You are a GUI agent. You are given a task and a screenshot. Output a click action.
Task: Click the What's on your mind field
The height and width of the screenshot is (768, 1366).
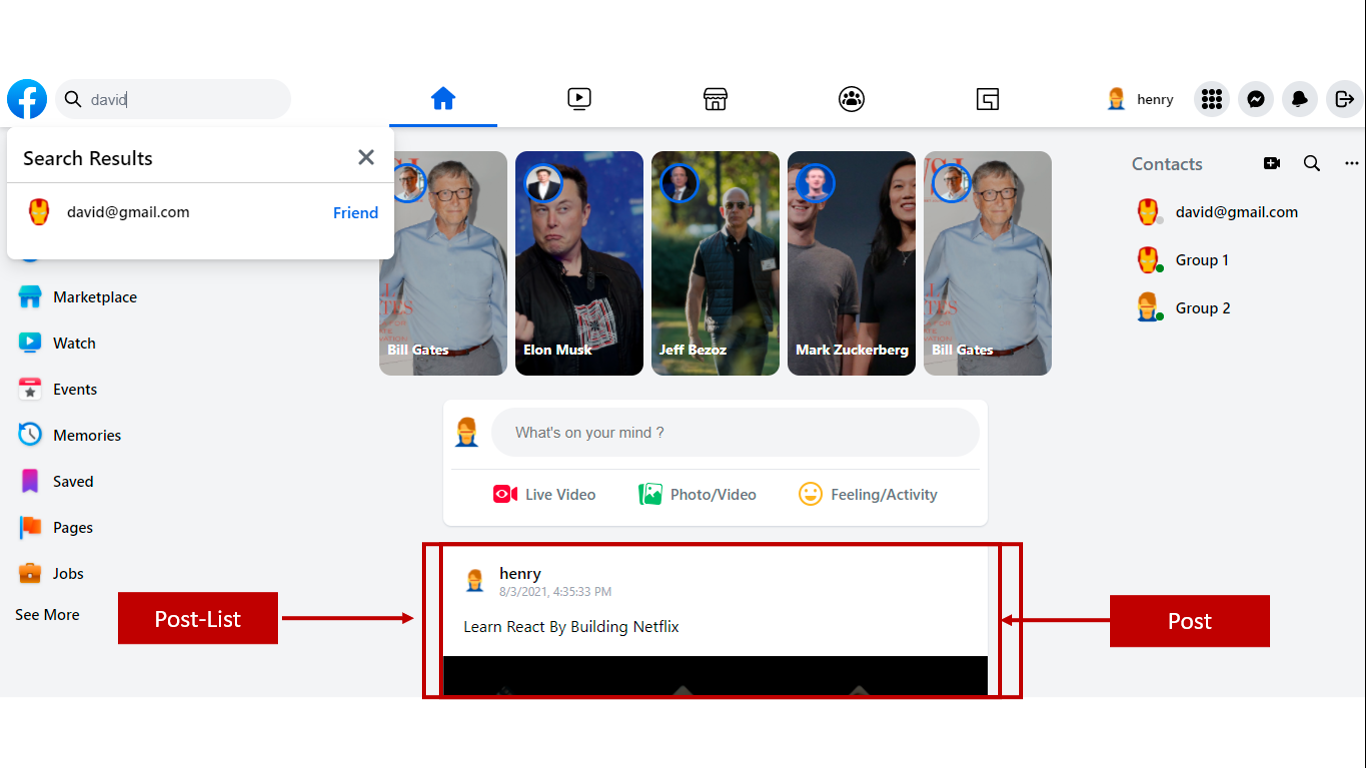tap(735, 433)
